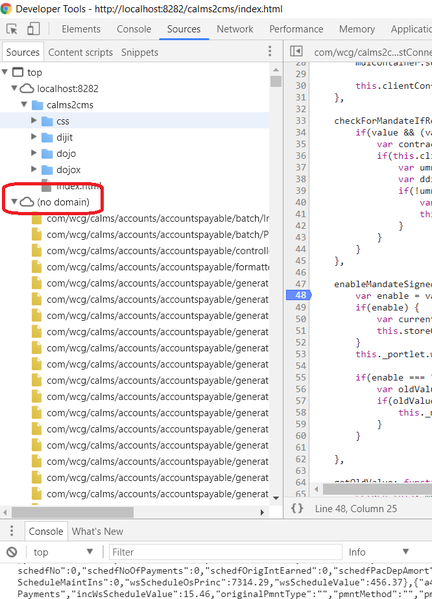Click the pretty print braces icon
The image size is (432, 599).
click(297, 508)
